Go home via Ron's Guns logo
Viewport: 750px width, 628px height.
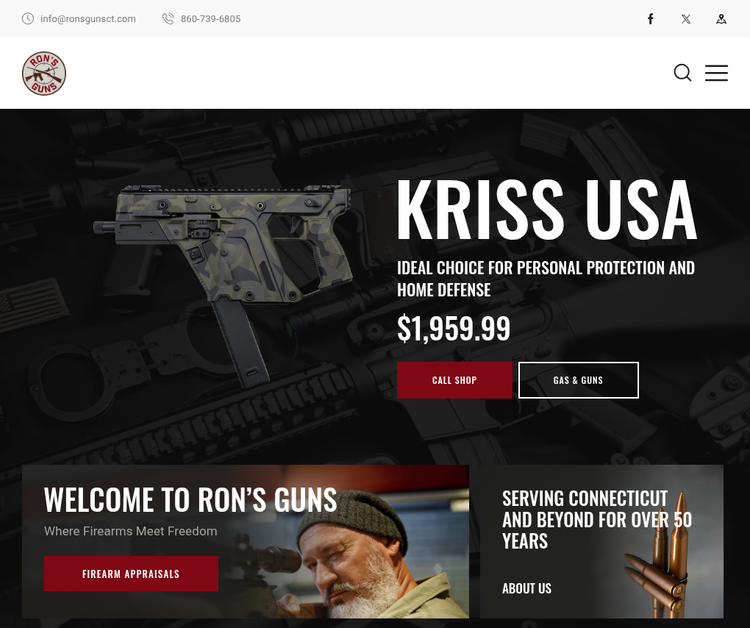(x=44, y=73)
